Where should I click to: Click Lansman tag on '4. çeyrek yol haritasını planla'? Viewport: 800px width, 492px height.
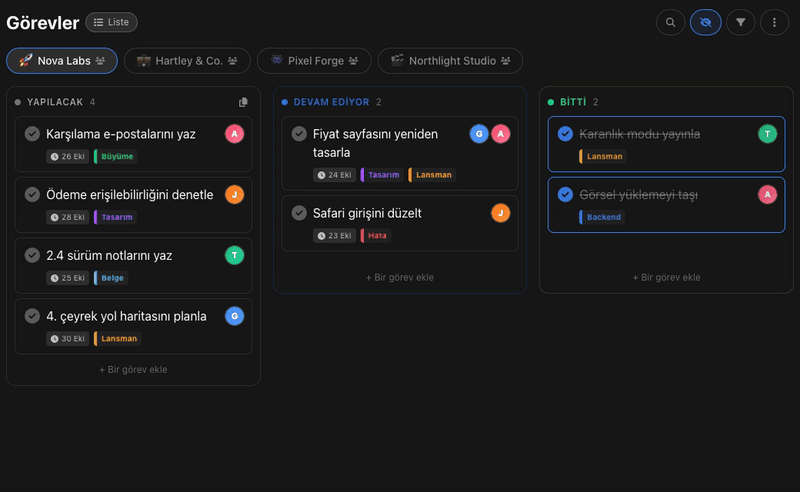[117, 338]
